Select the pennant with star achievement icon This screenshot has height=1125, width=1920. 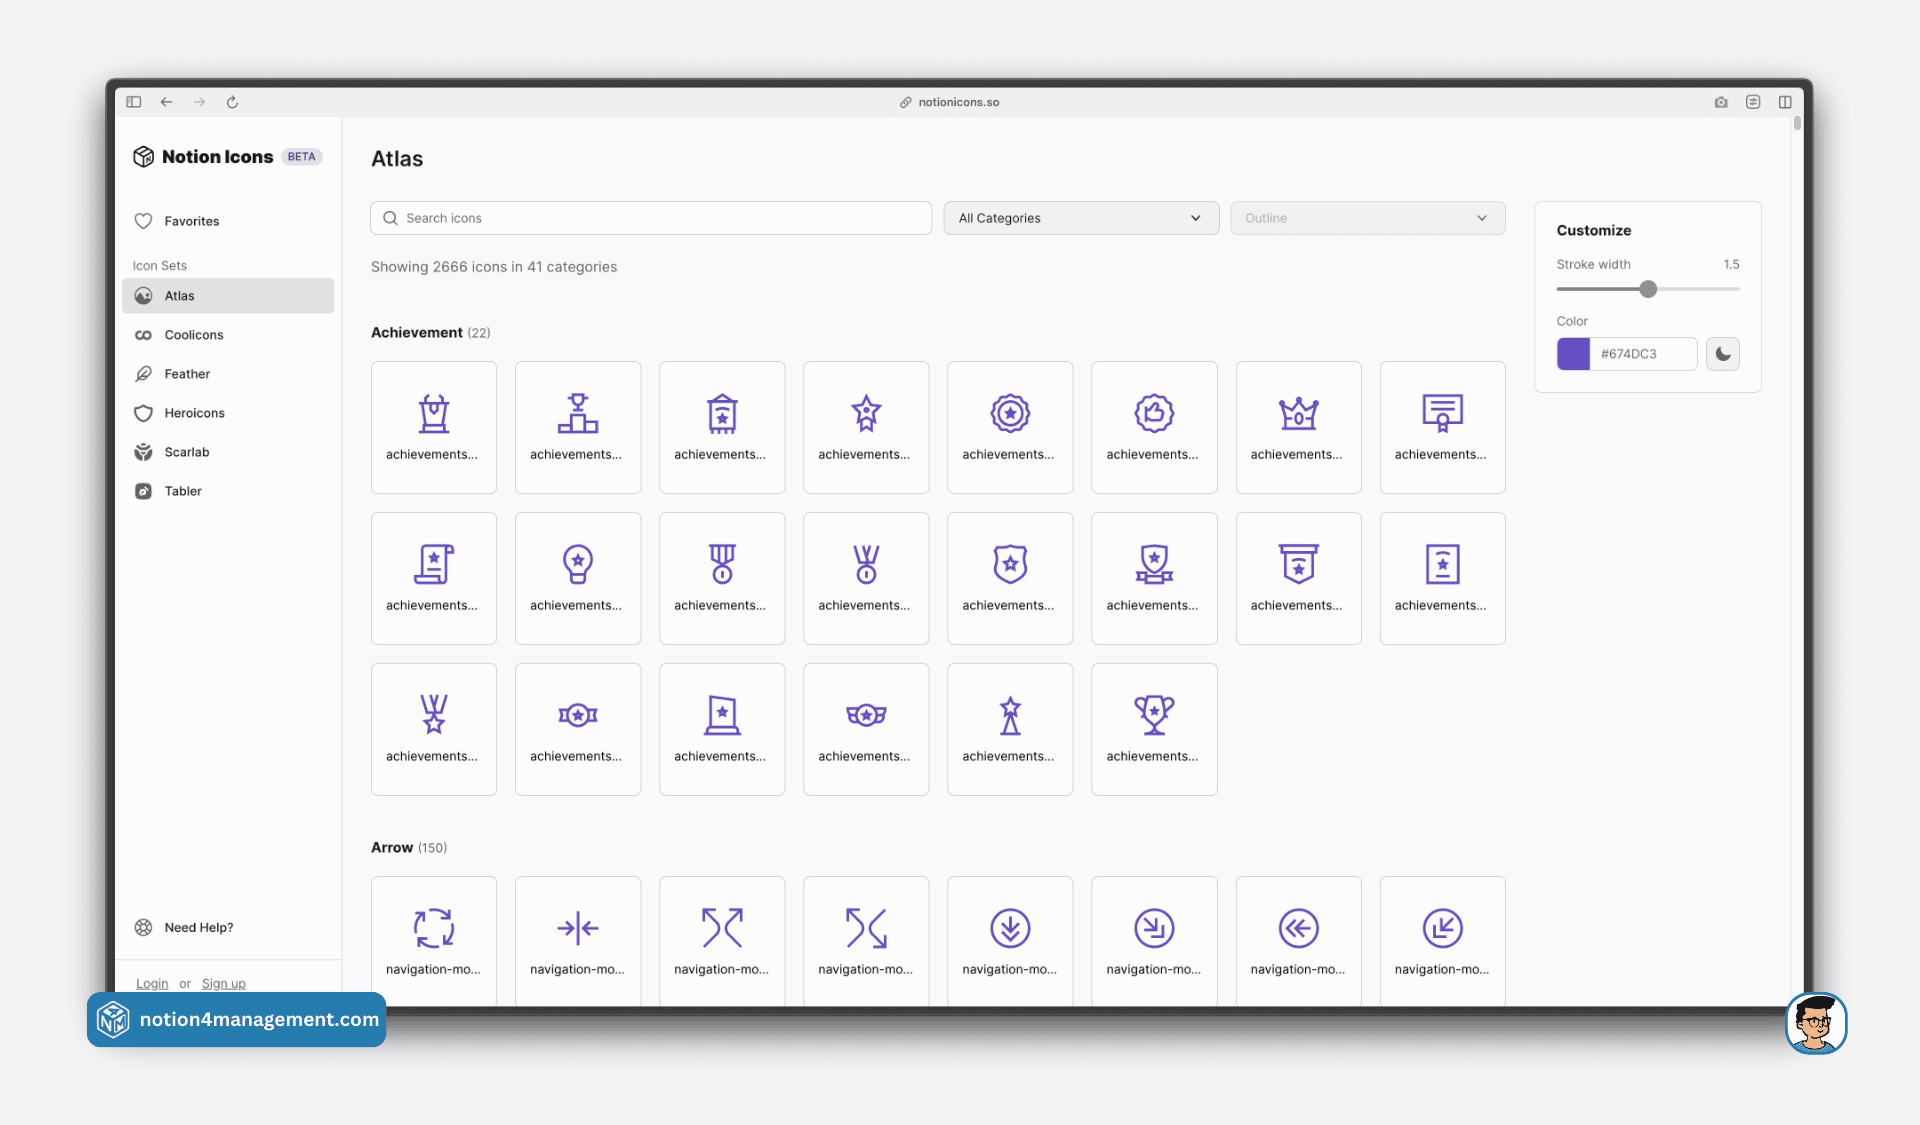pyautogui.click(x=1298, y=578)
